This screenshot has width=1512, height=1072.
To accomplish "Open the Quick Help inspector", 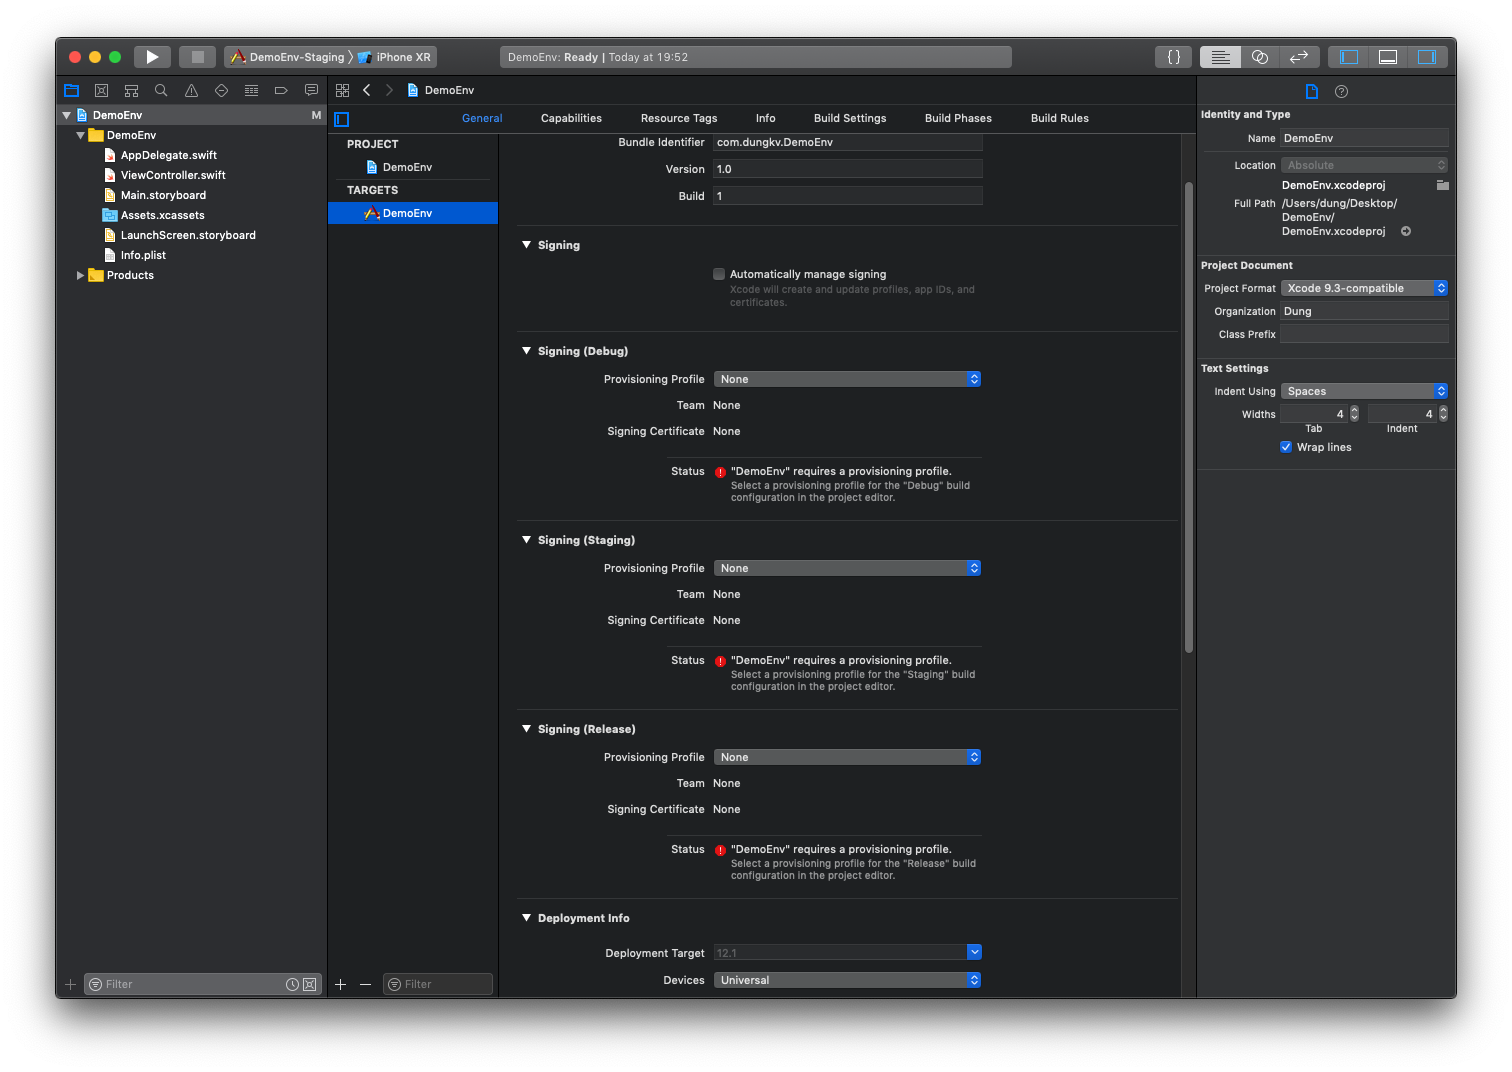I will click(1342, 91).
